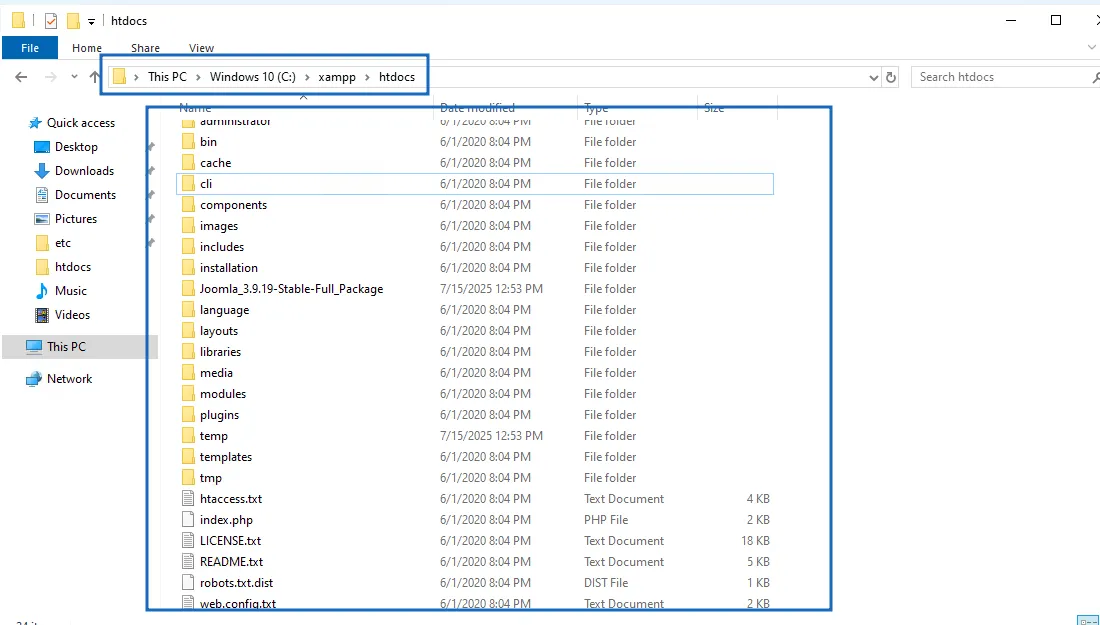Open the New folder icon in Quick Access Toolbar
This screenshot has width=1100, height=625.
point(74,19)
